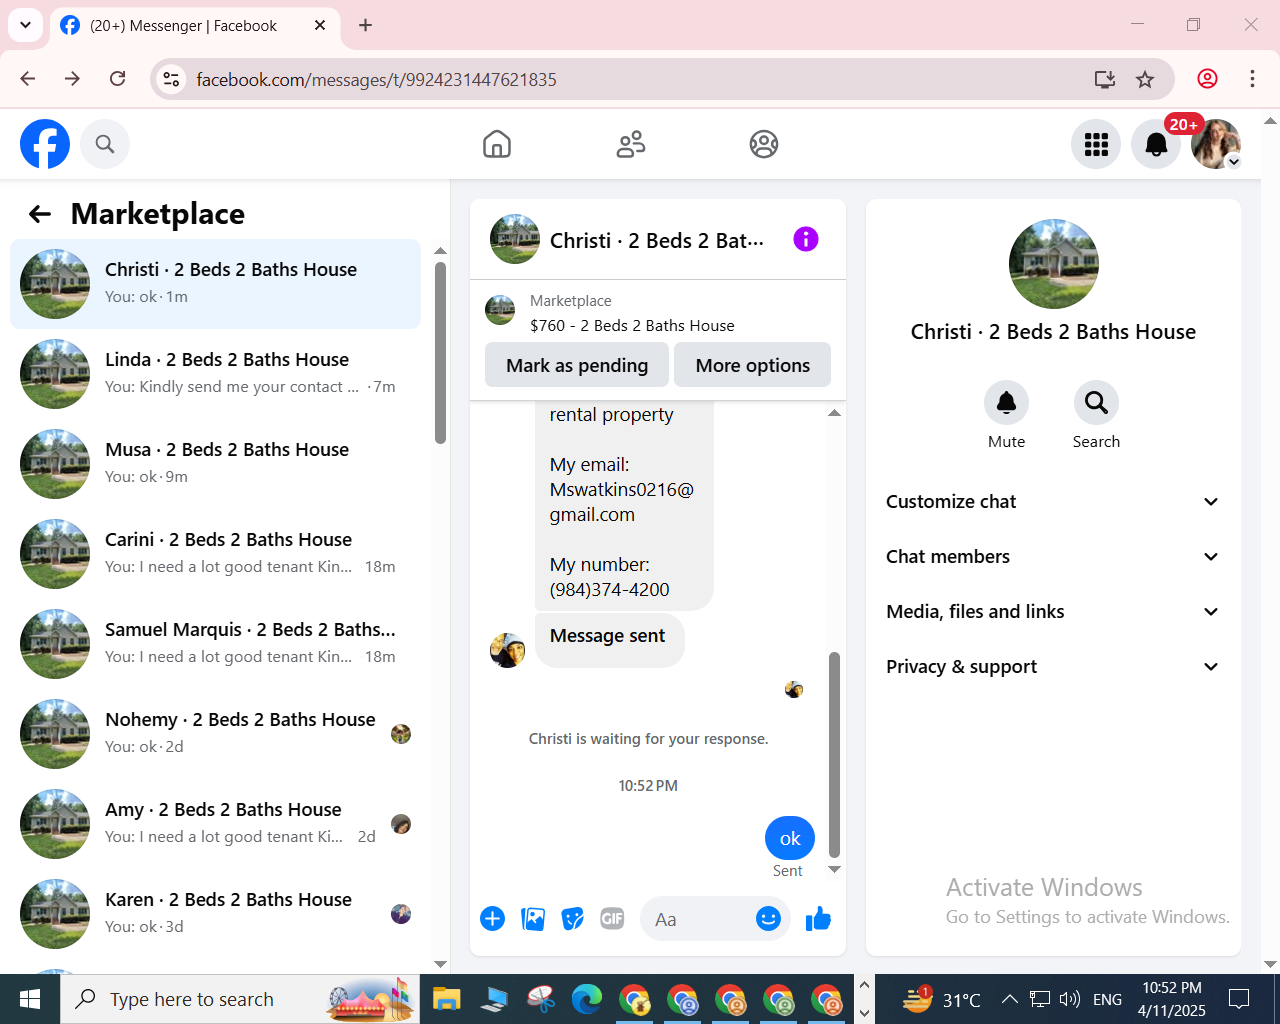The width and height of the screenshot is (1280, 1024).
Task: Open the volume control in system tray
Action: (1070, 999)
